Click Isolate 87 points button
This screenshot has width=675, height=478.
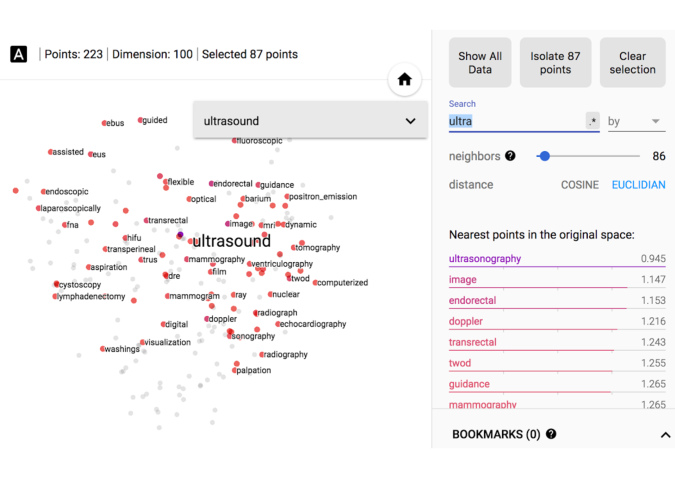pos(555,63)
